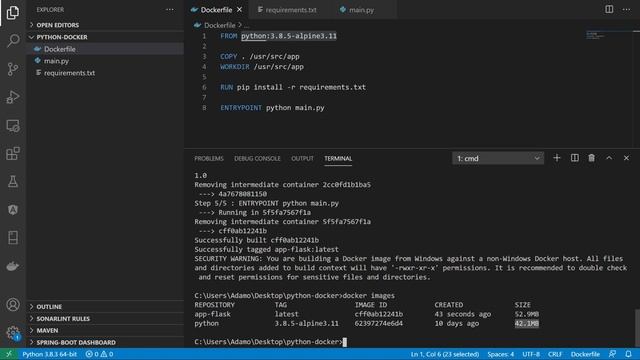The width and height of the screenshot is (640, 360).
Task: Kill the terminal with trash icon
Action: pos(591,158)
